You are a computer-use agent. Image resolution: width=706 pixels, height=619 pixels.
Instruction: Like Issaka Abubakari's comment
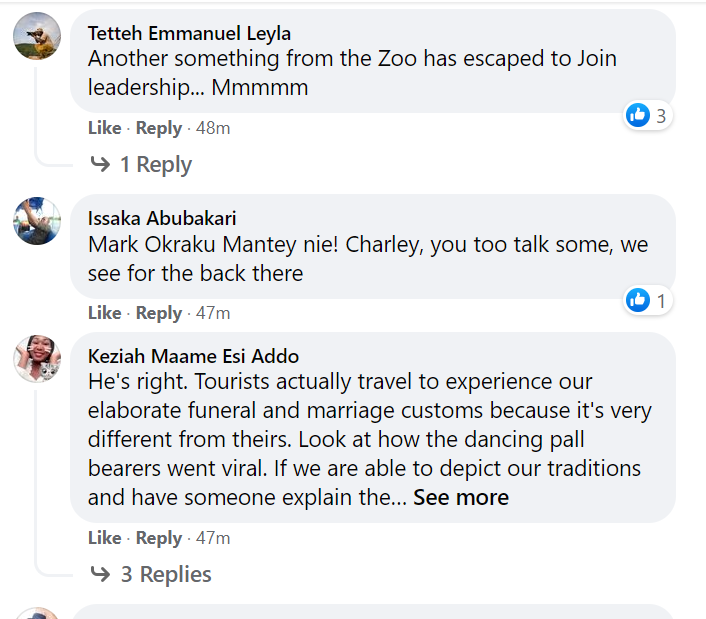[x=104, y=313]
